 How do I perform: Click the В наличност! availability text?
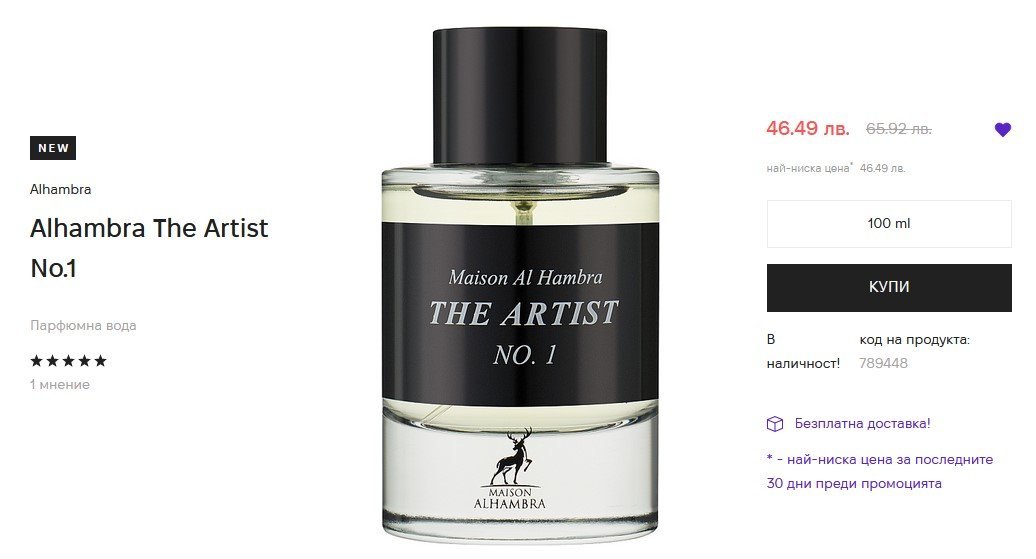803,352
